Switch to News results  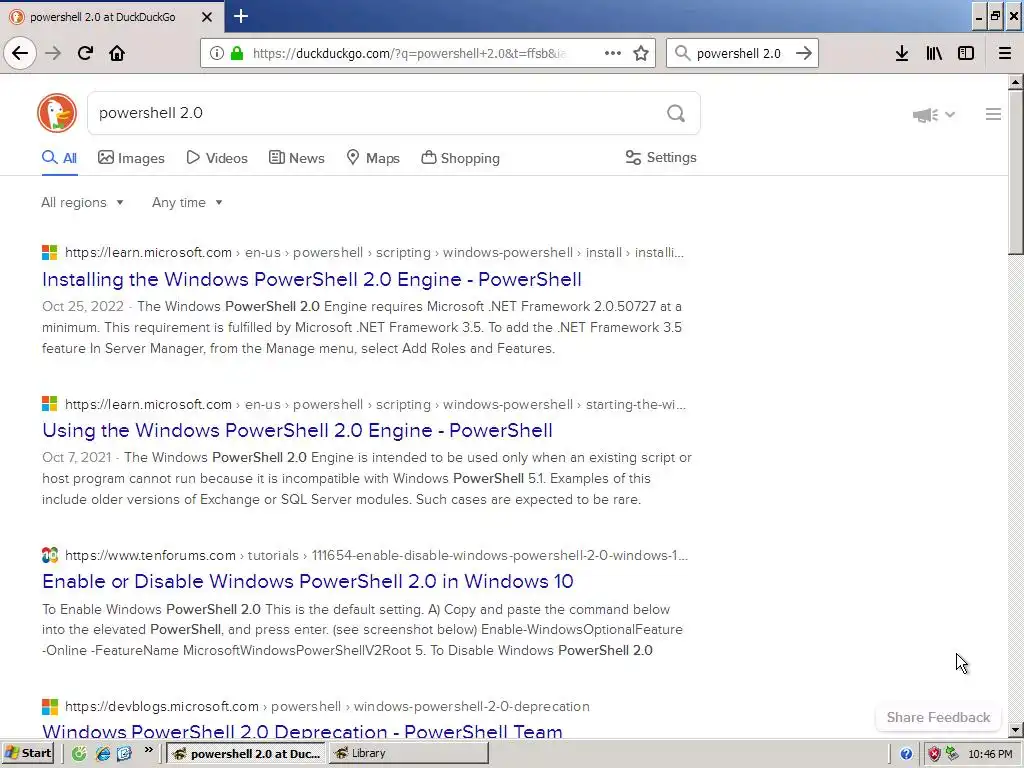tap(296, 158)
